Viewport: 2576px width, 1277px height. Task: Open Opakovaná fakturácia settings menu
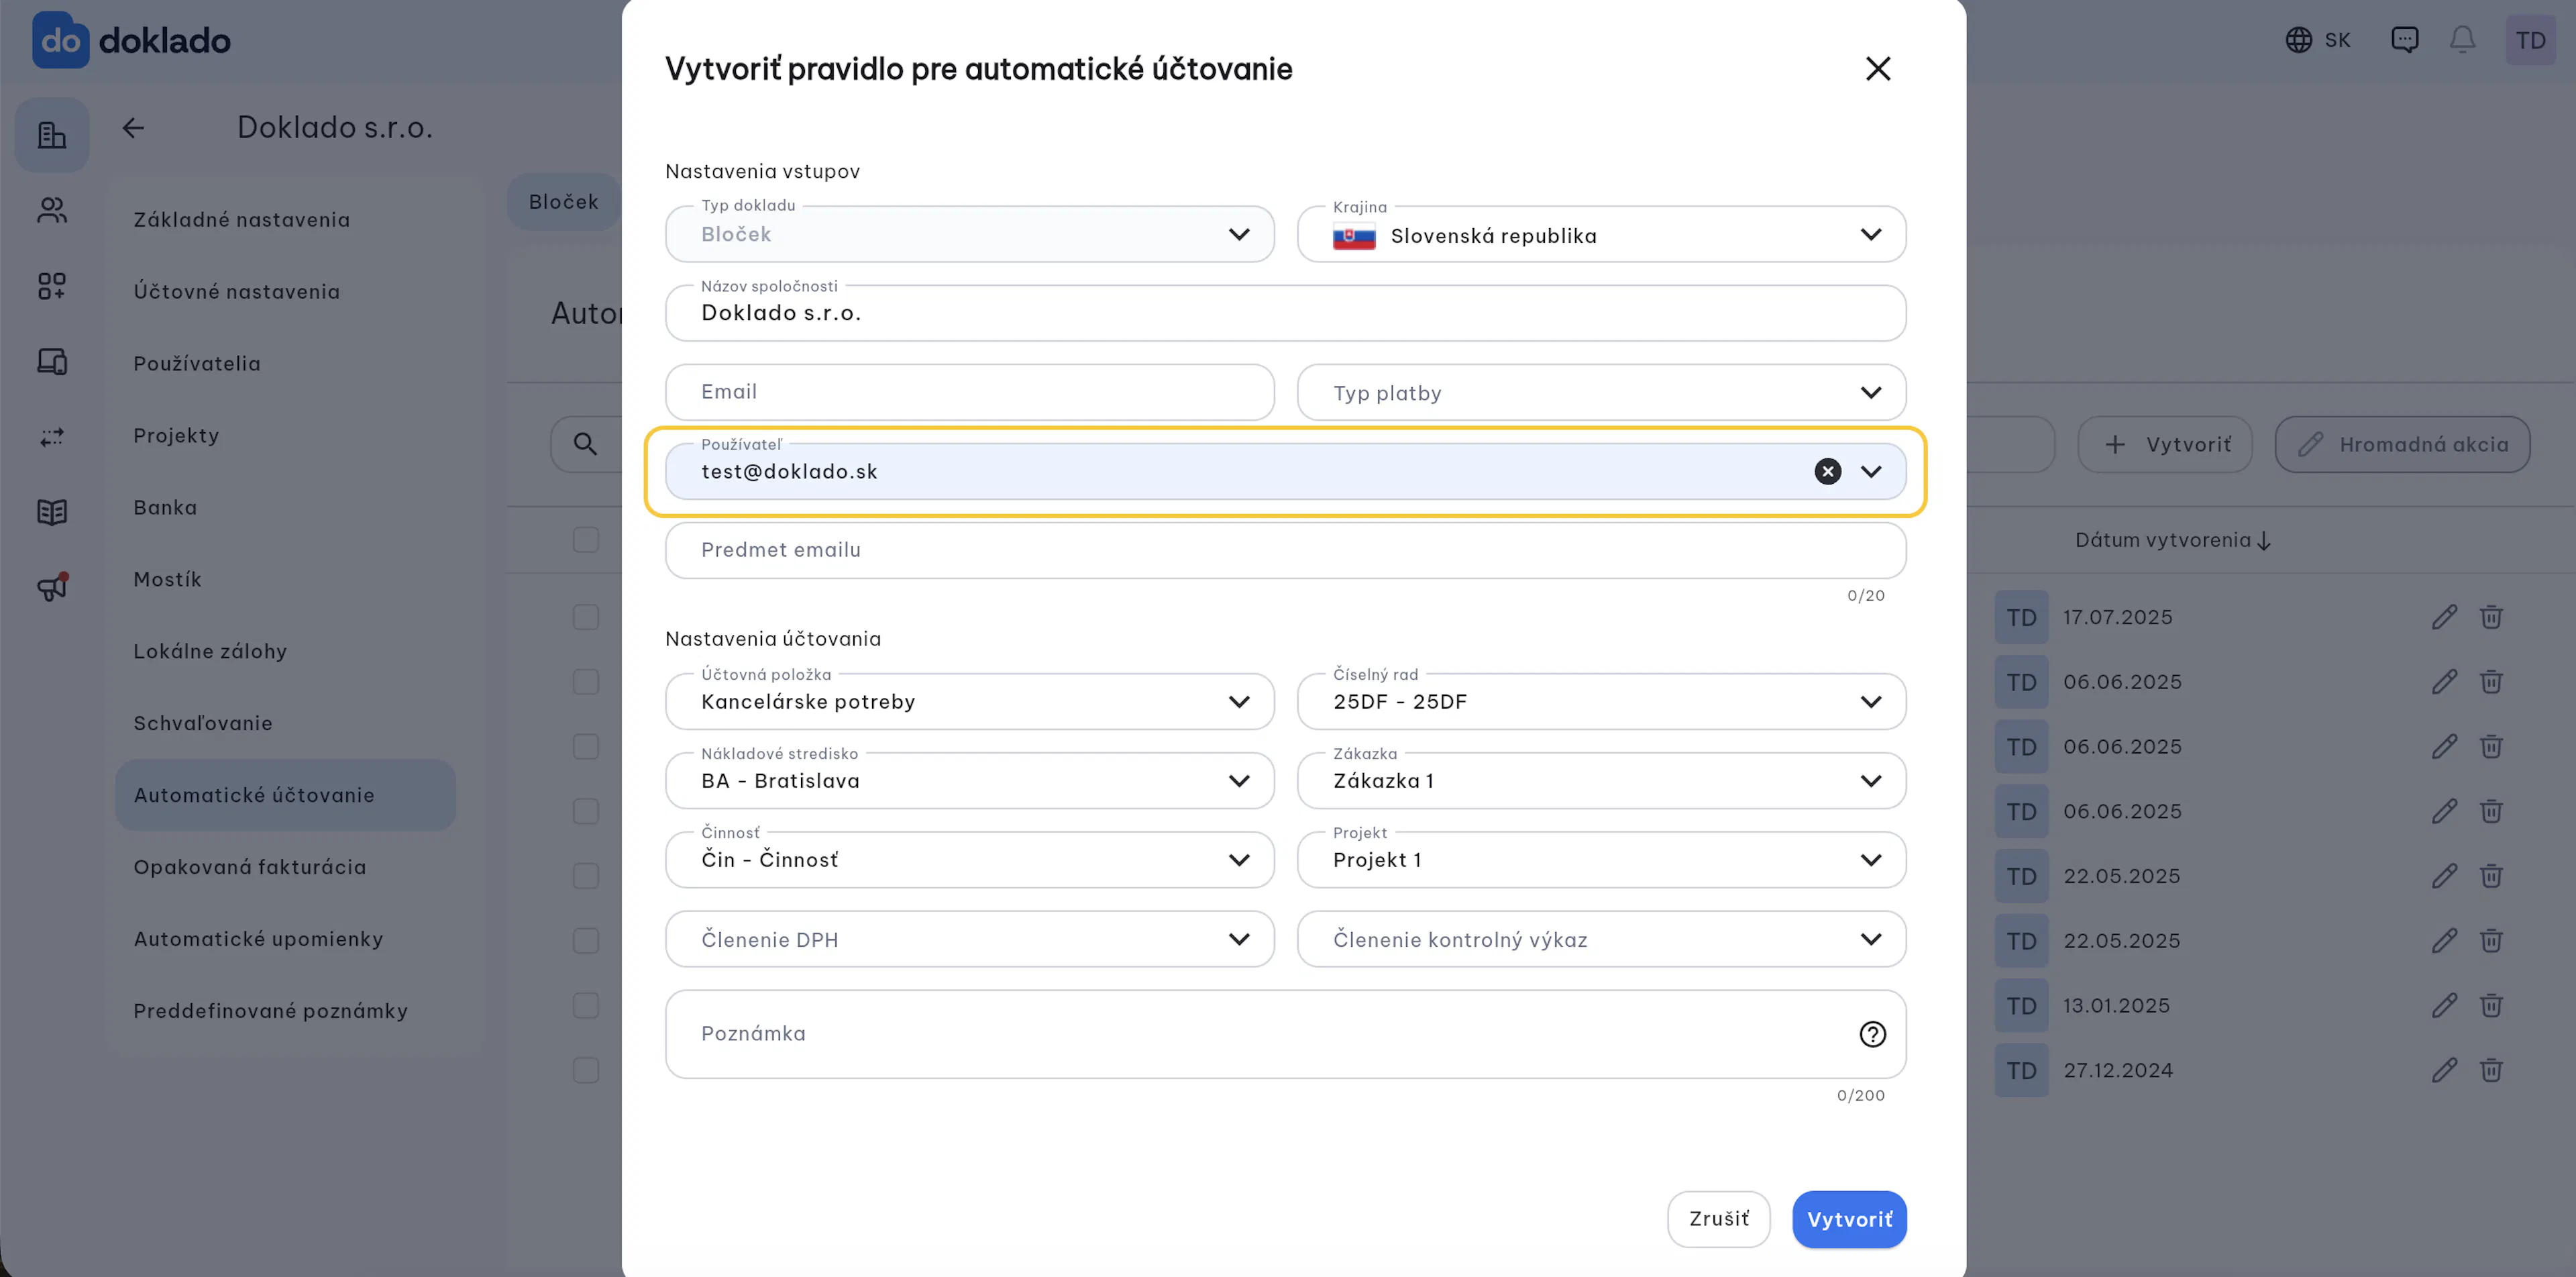[250, 867]
